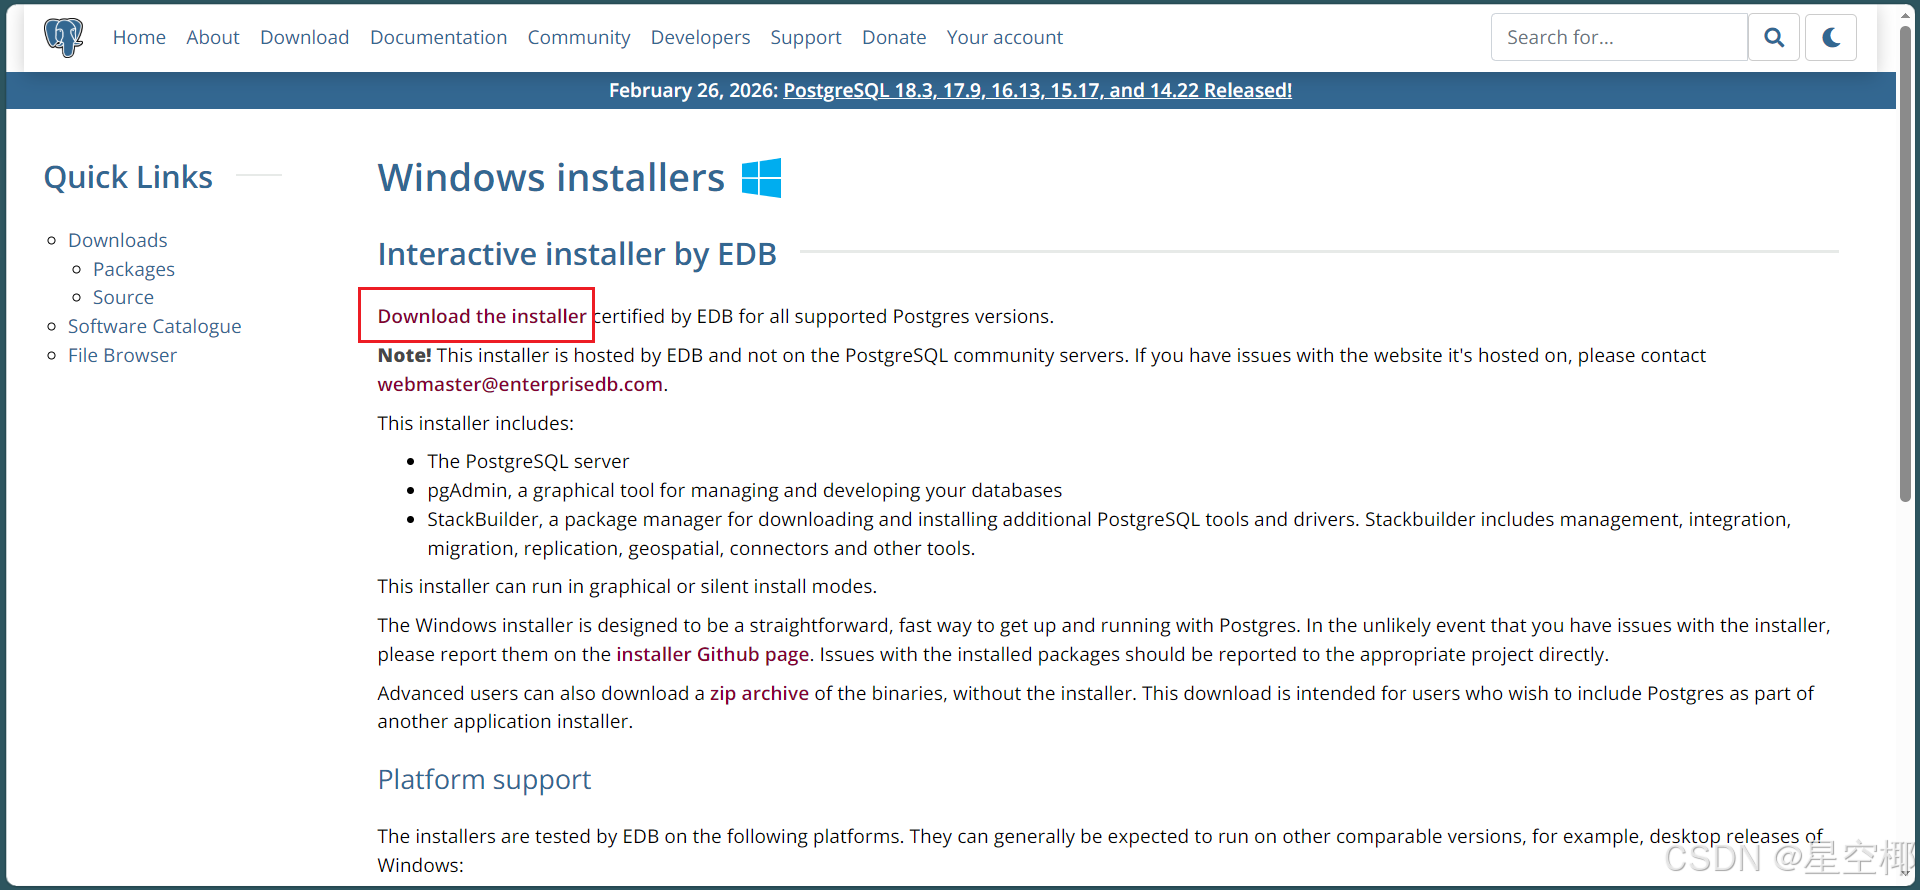Screen dimensions: 1920x890
Task: Open File Browser in Quick Links
Action: [x=122, y=355]
